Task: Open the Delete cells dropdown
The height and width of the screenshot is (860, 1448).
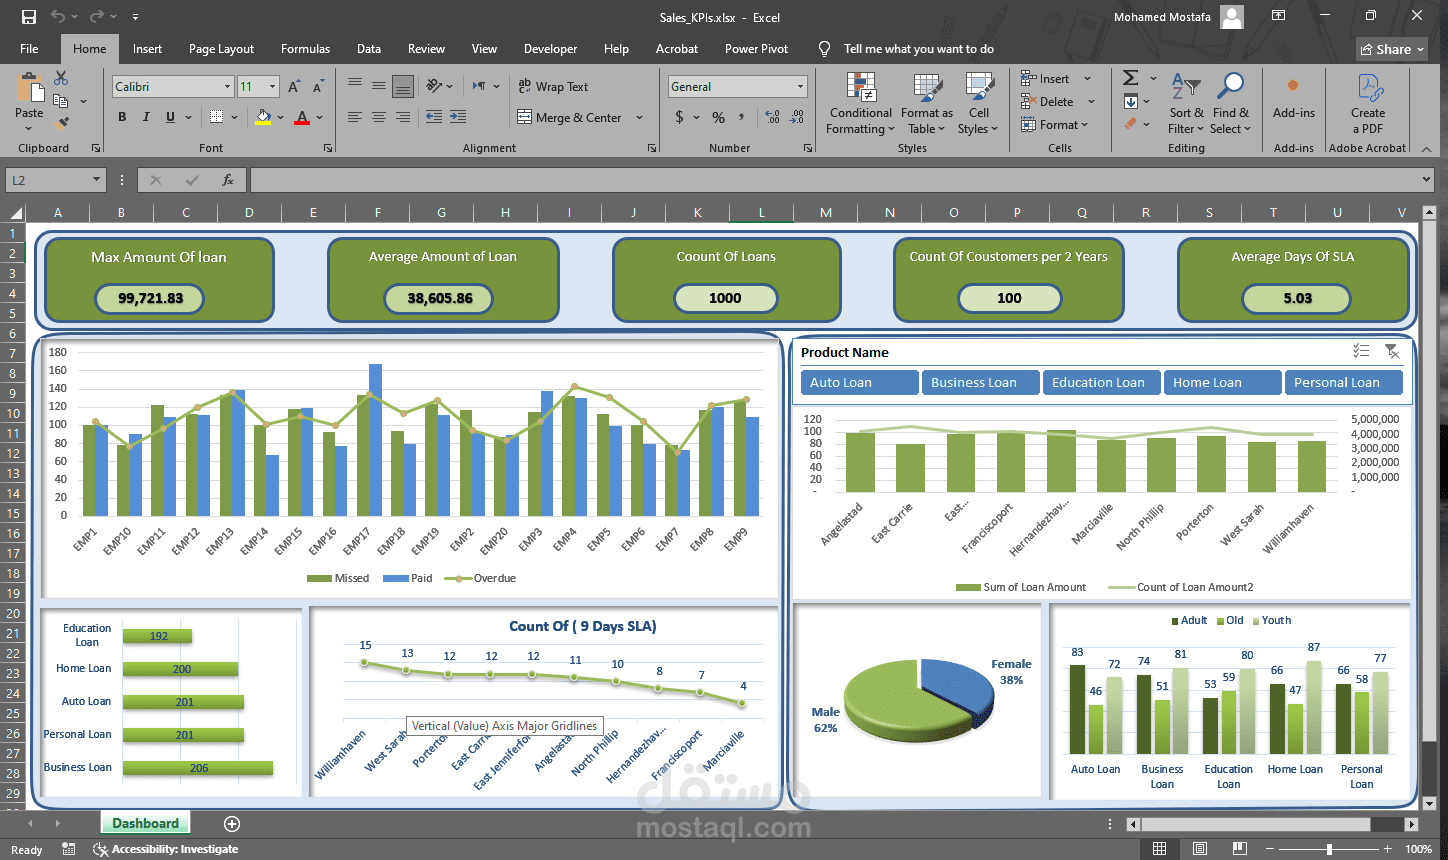Action: coord(1091,102)
